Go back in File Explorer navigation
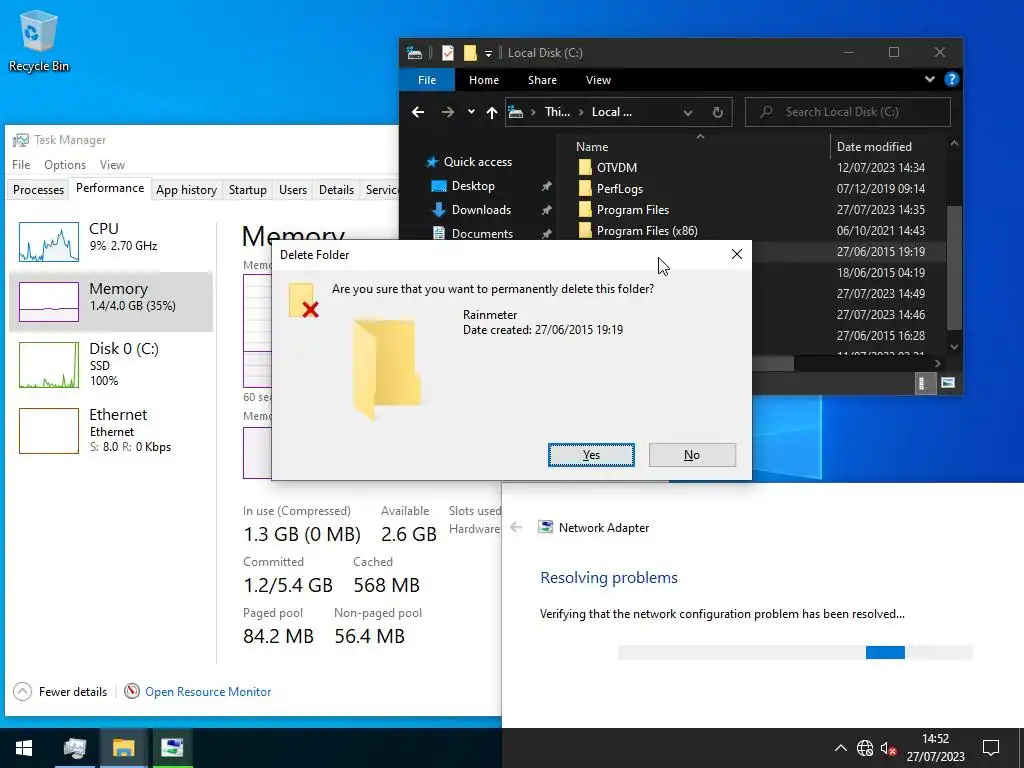 click(418, 112)
